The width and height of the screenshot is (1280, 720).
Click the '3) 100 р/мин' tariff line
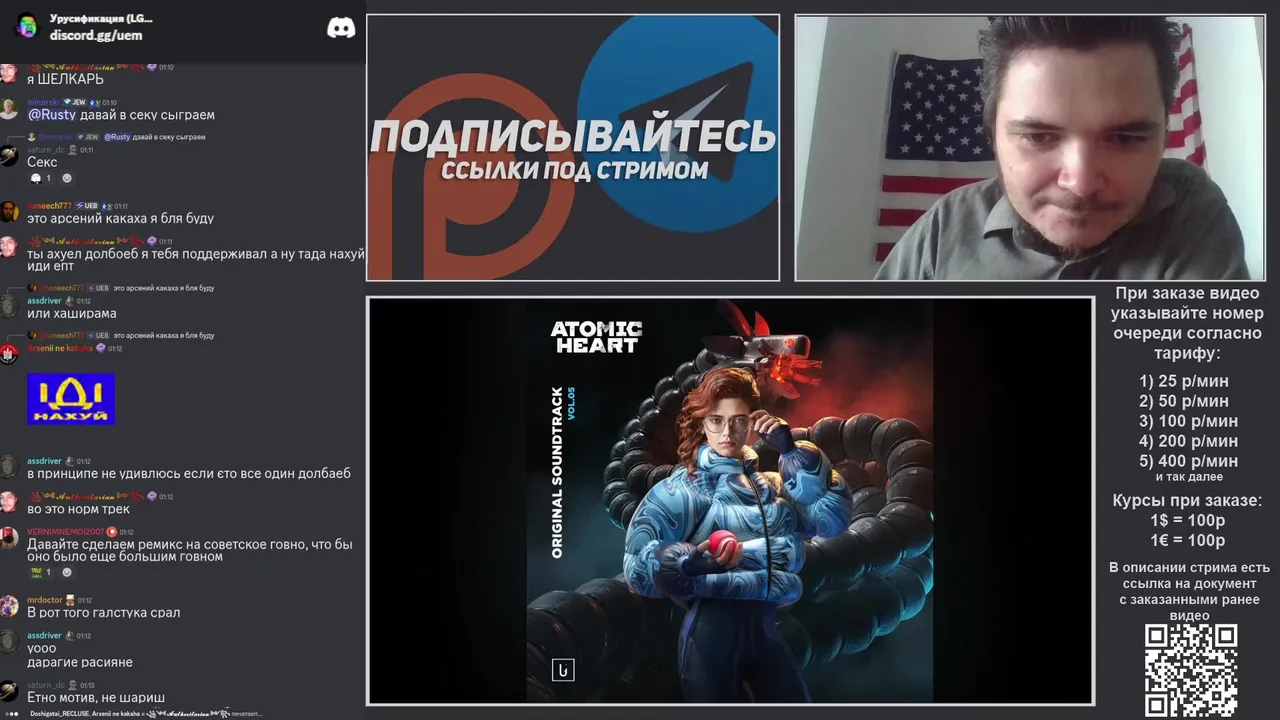point(1188,421)
